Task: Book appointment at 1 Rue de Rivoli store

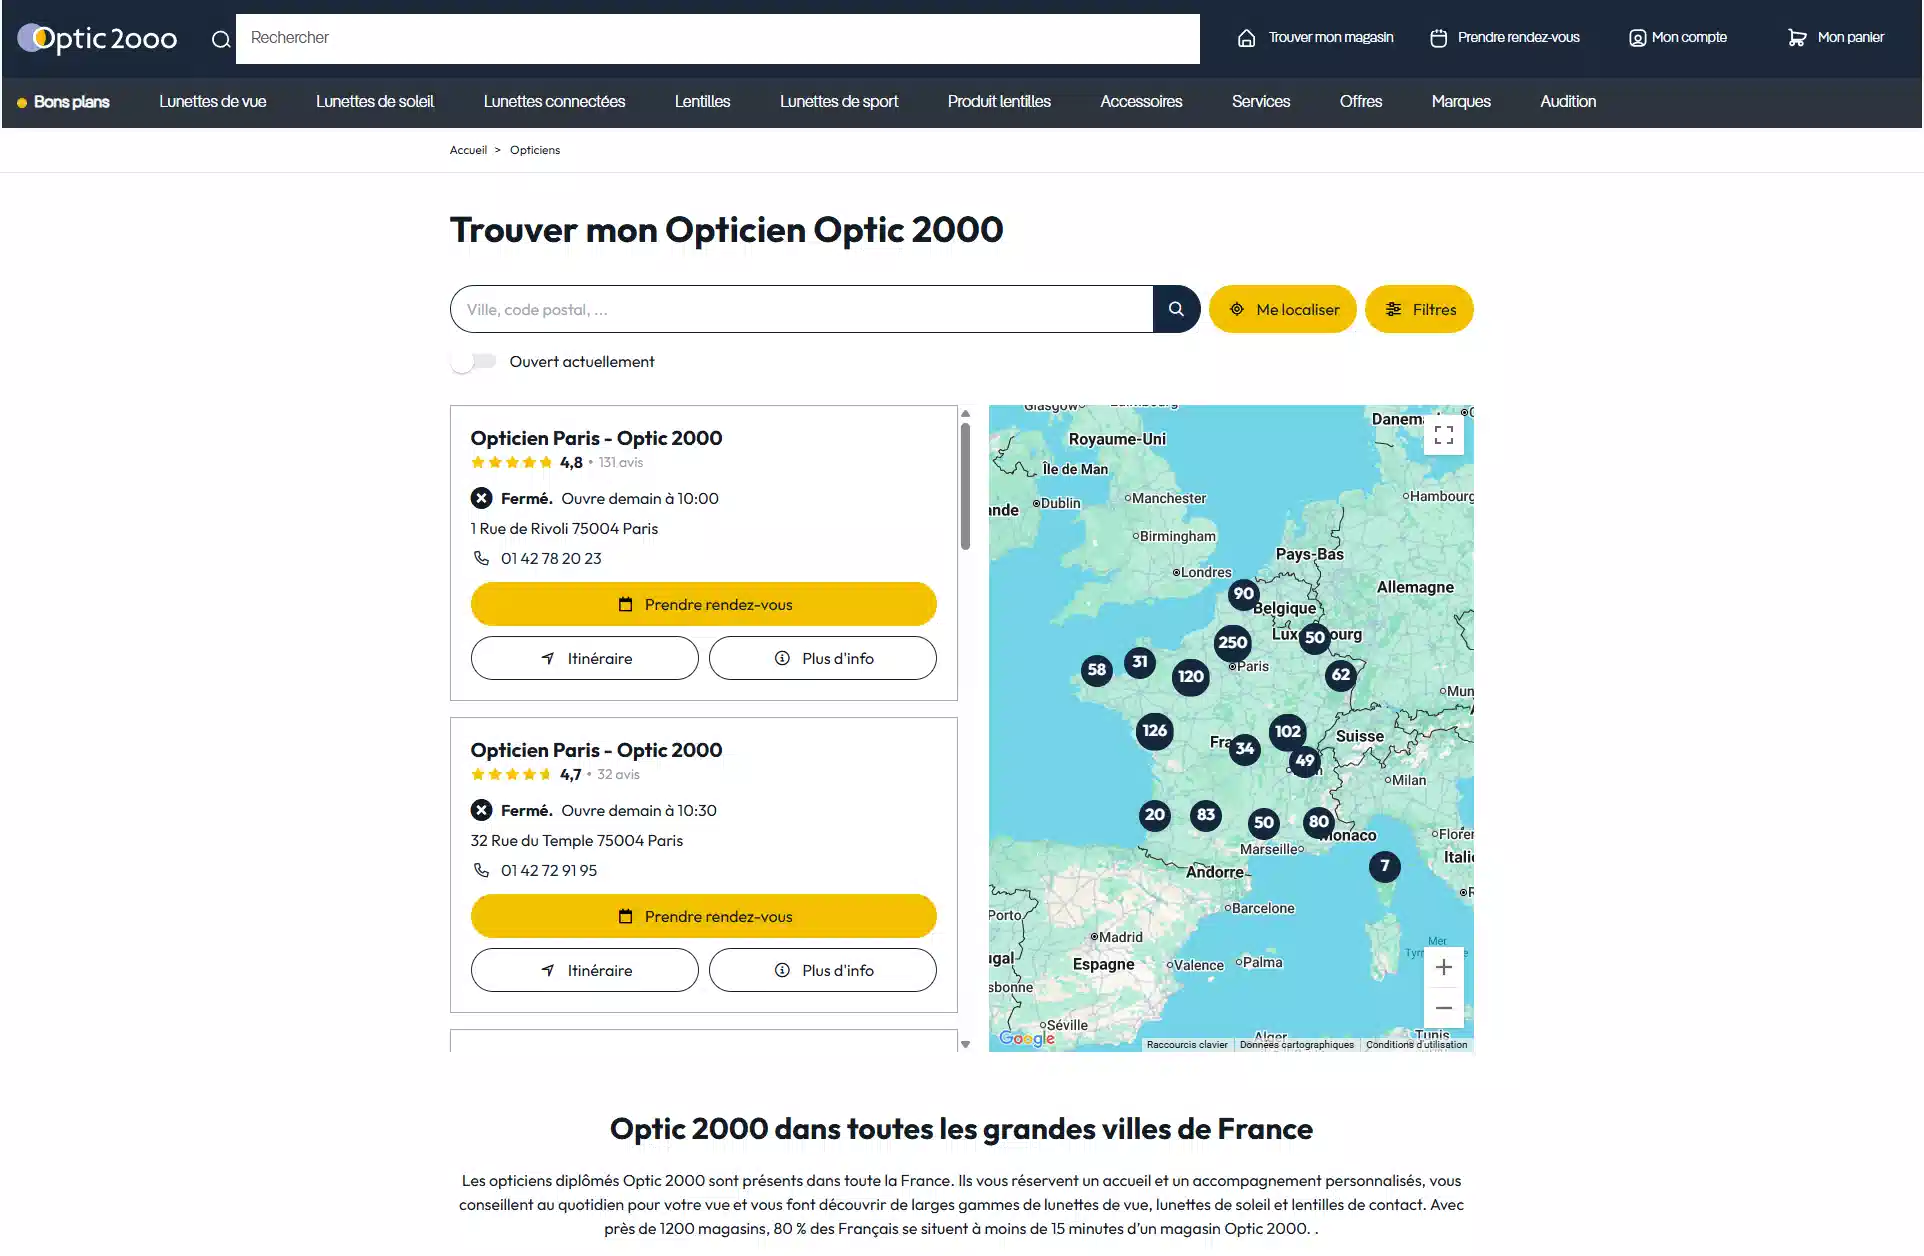Action: pos(704,604)
